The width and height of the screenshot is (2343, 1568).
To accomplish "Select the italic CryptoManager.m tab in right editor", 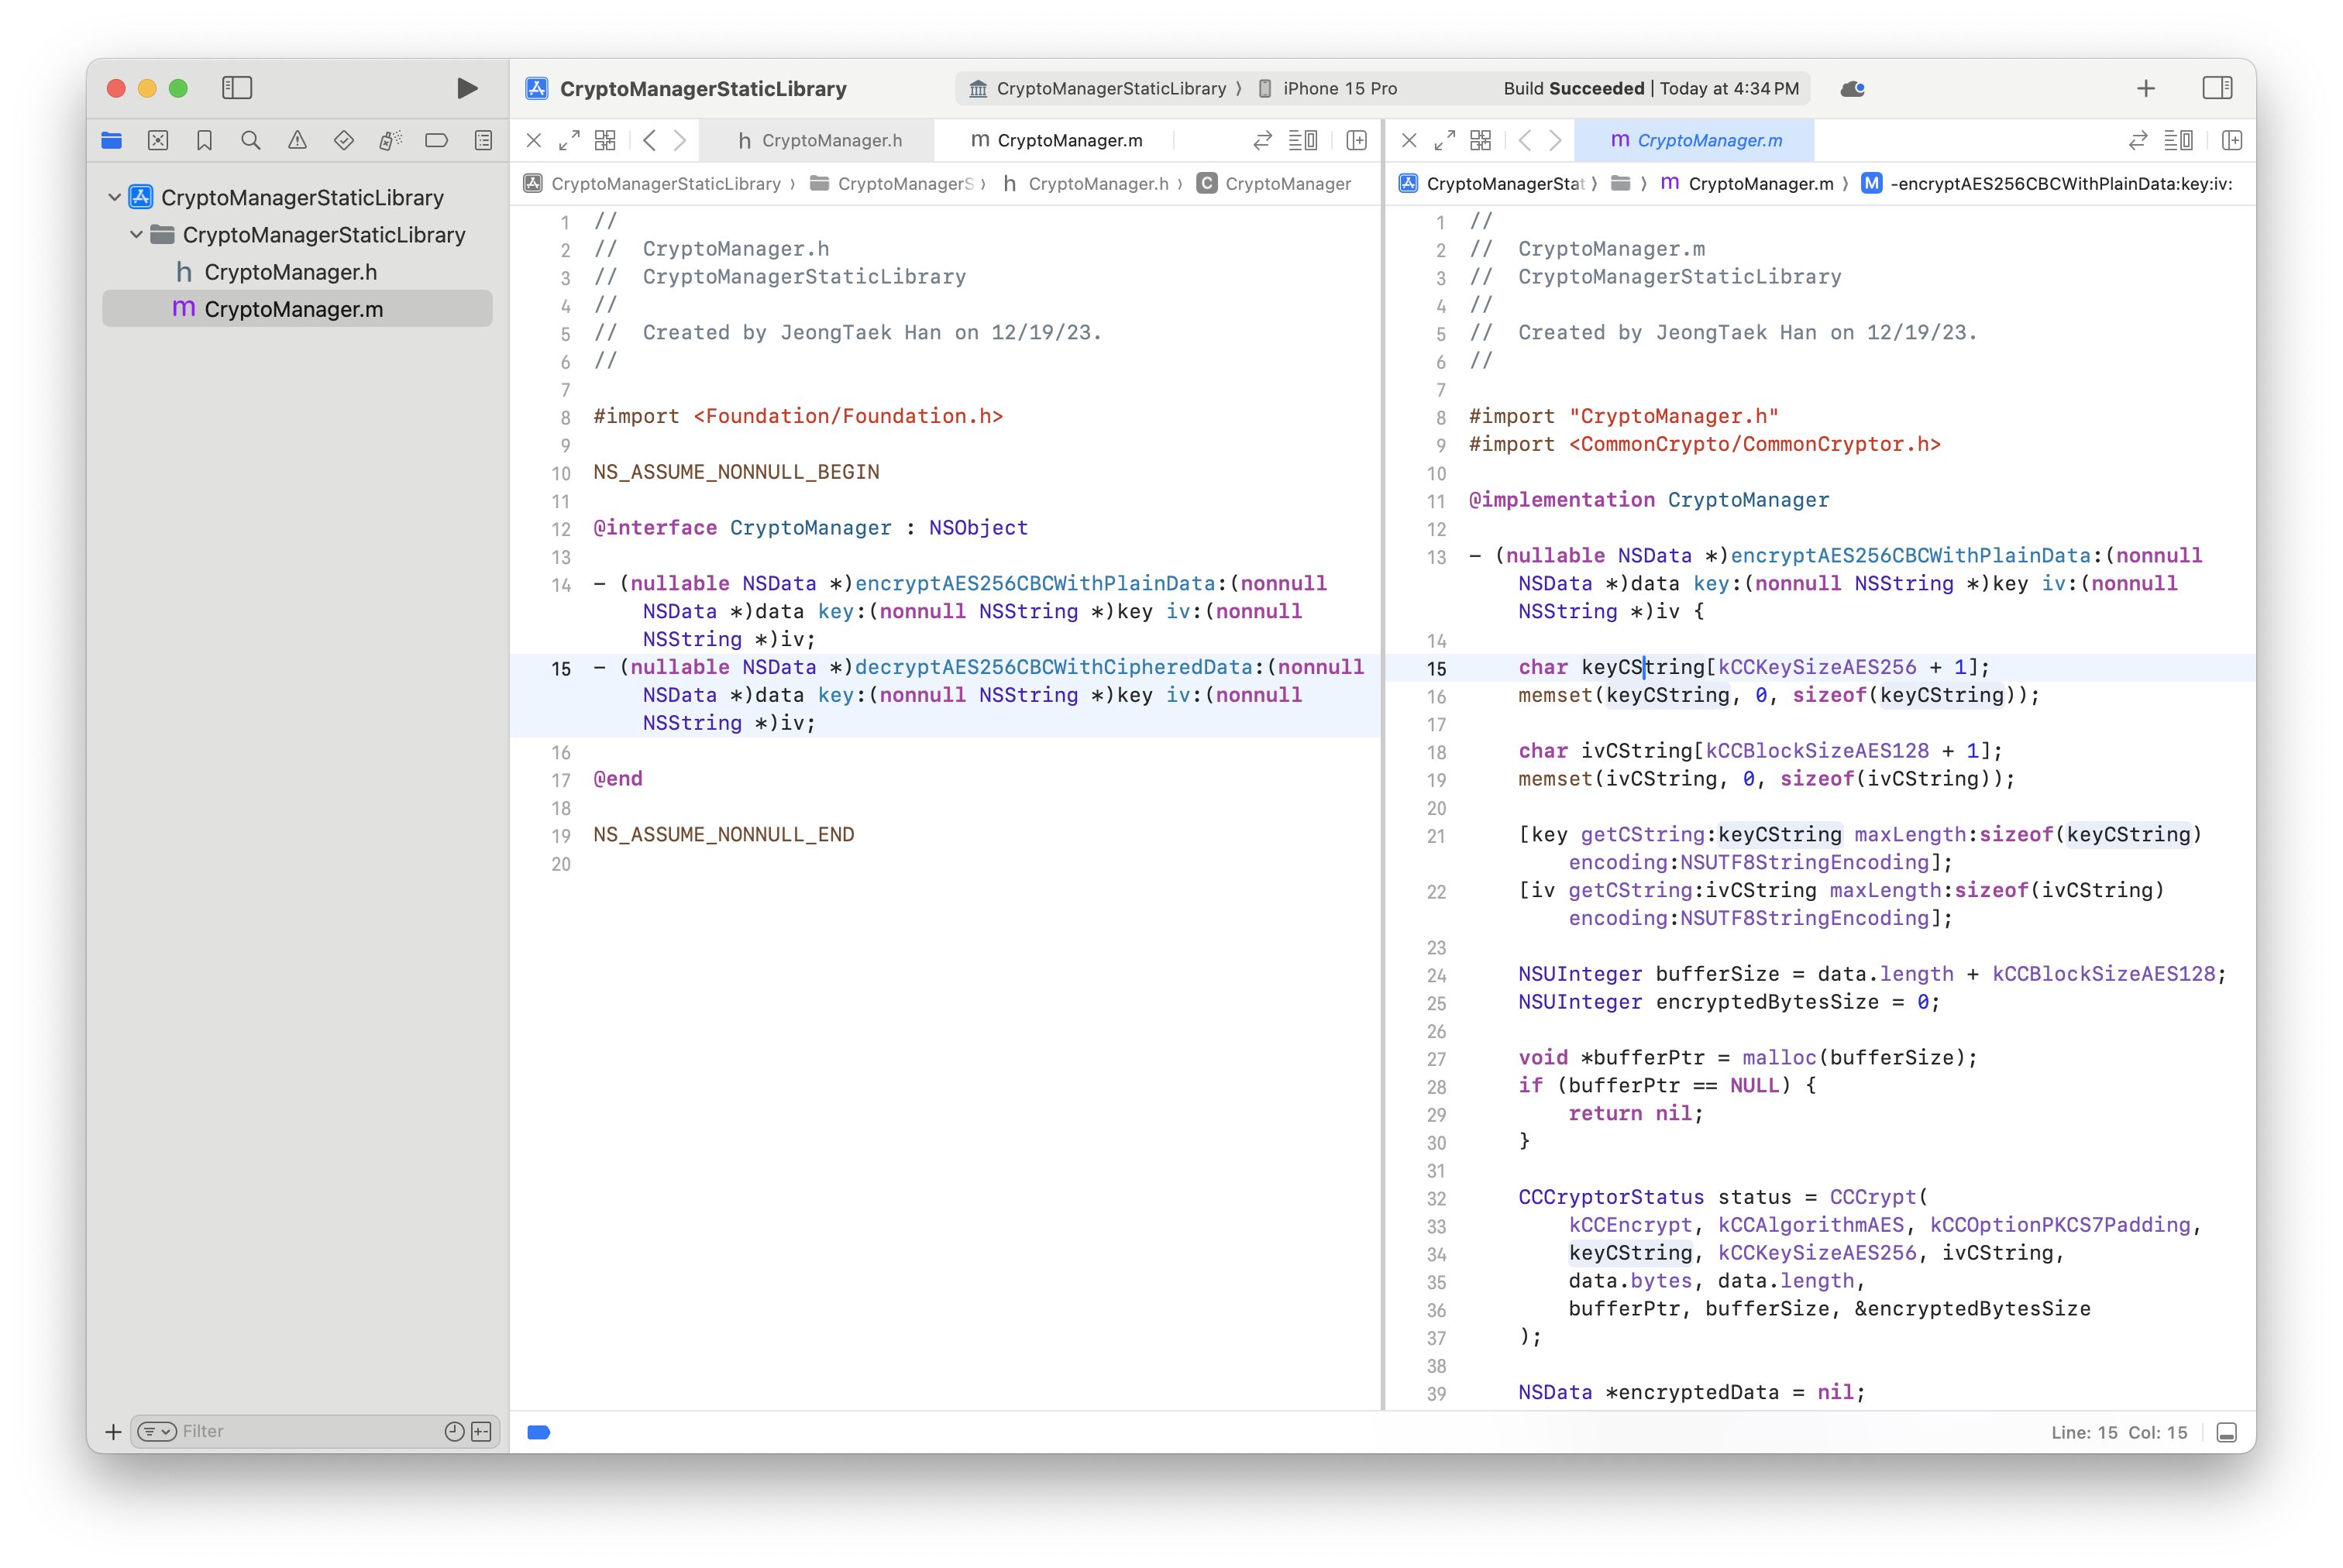I will click(x=1696, y=141).
